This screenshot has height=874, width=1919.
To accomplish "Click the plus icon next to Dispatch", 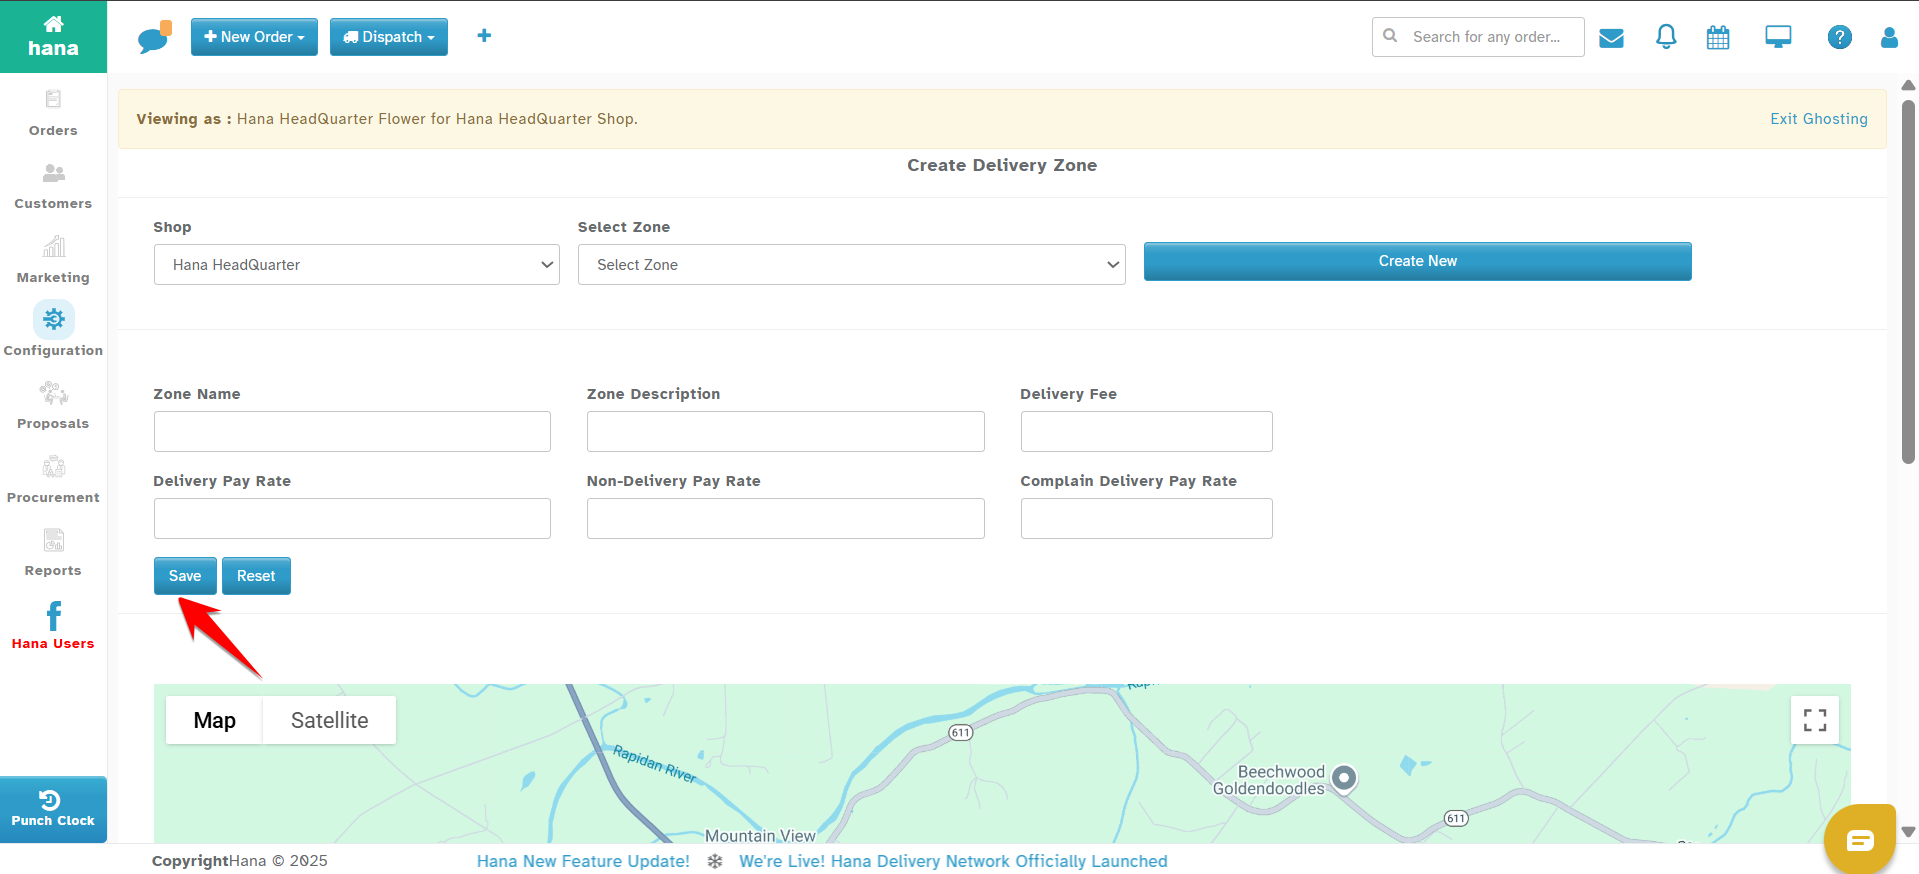I will click(484, 36).
